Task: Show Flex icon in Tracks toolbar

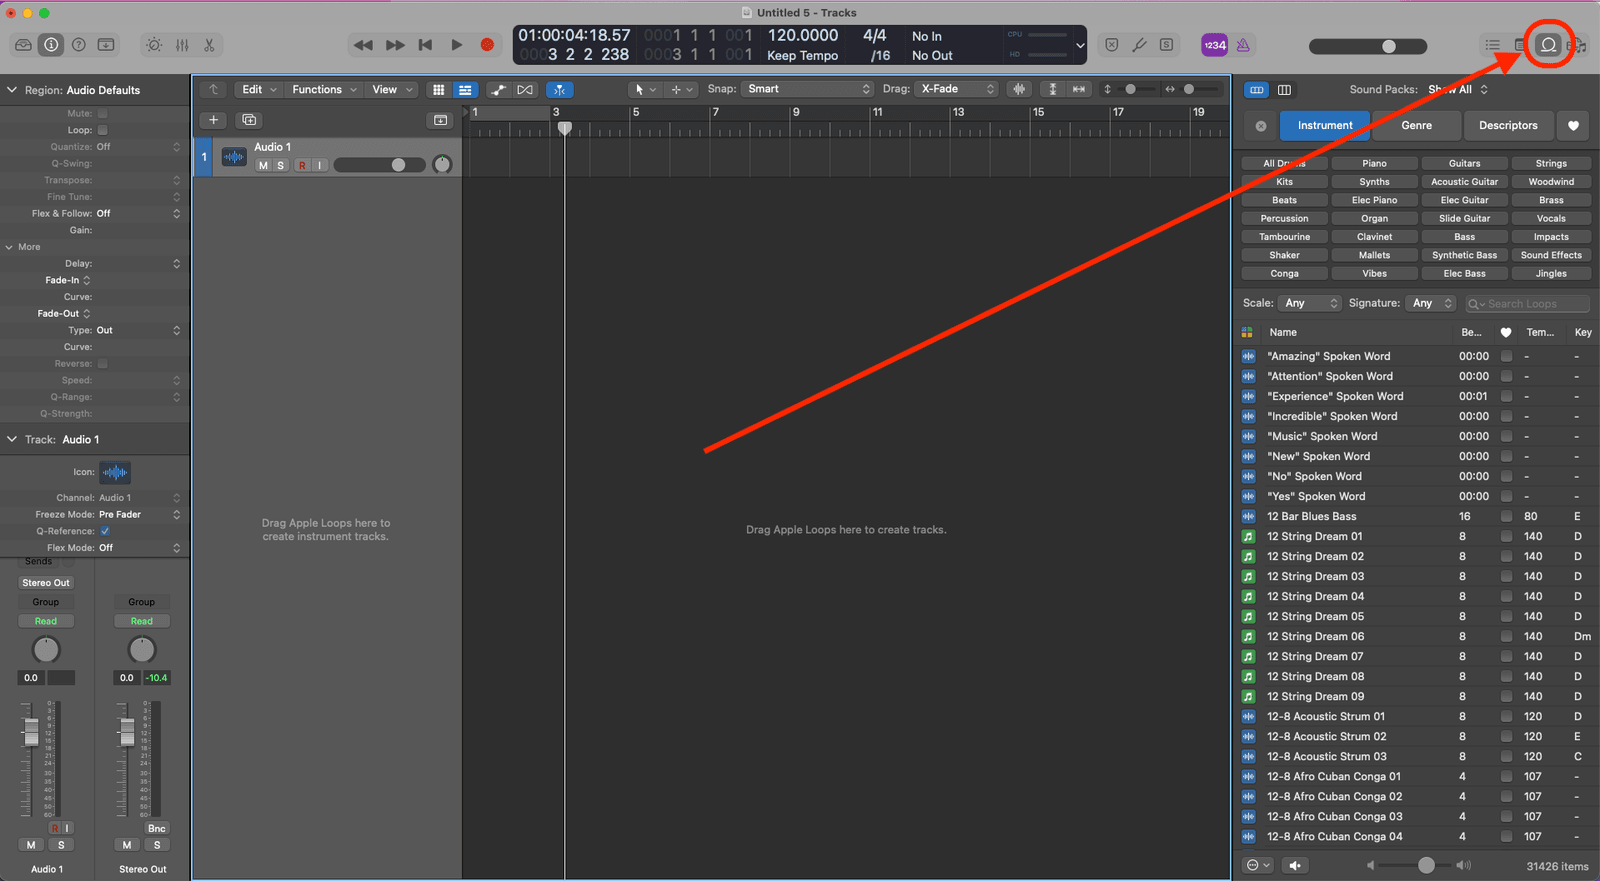Action: click(525, 90)
